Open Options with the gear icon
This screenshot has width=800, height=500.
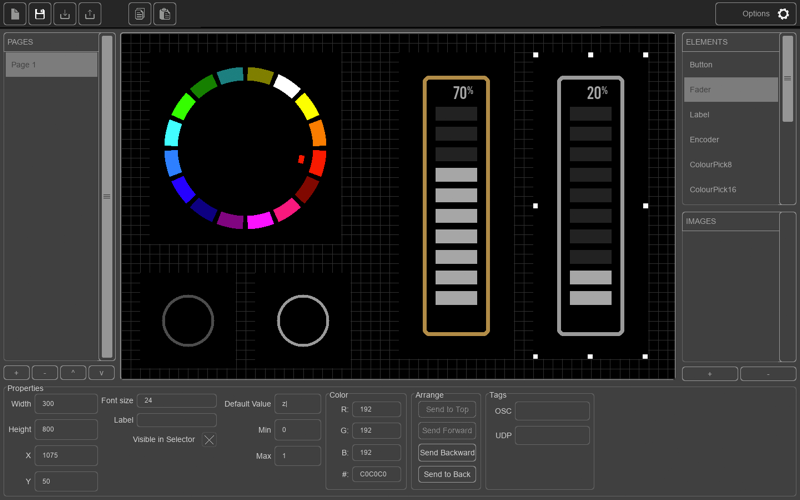(783, 14)
